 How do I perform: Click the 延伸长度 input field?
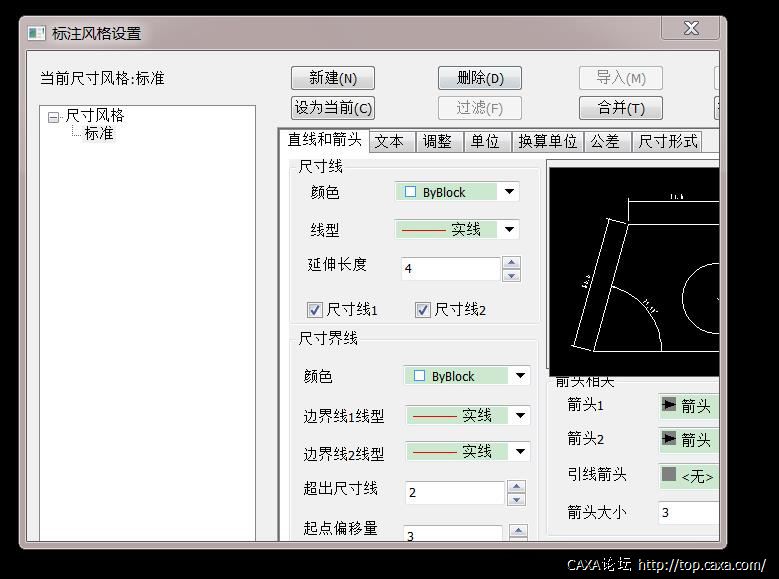(451, 269)
